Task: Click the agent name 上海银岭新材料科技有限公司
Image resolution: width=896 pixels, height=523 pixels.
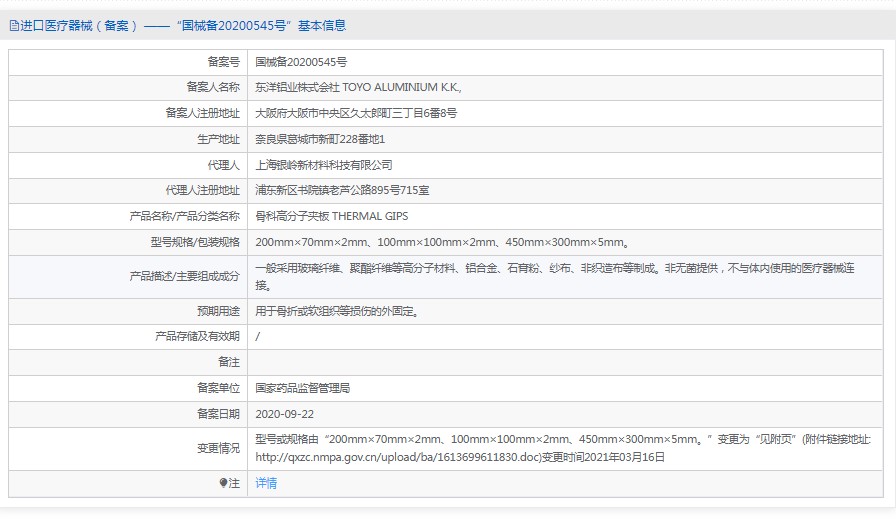Action: tap(324, 165)
